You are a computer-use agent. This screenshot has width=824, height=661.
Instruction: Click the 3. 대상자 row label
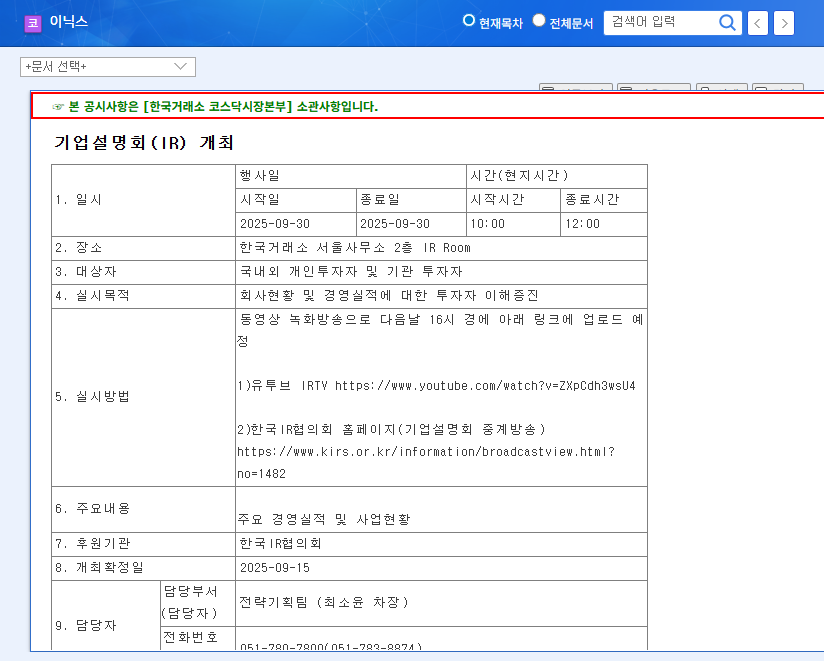pyautogui.click(x=86, y=272)
